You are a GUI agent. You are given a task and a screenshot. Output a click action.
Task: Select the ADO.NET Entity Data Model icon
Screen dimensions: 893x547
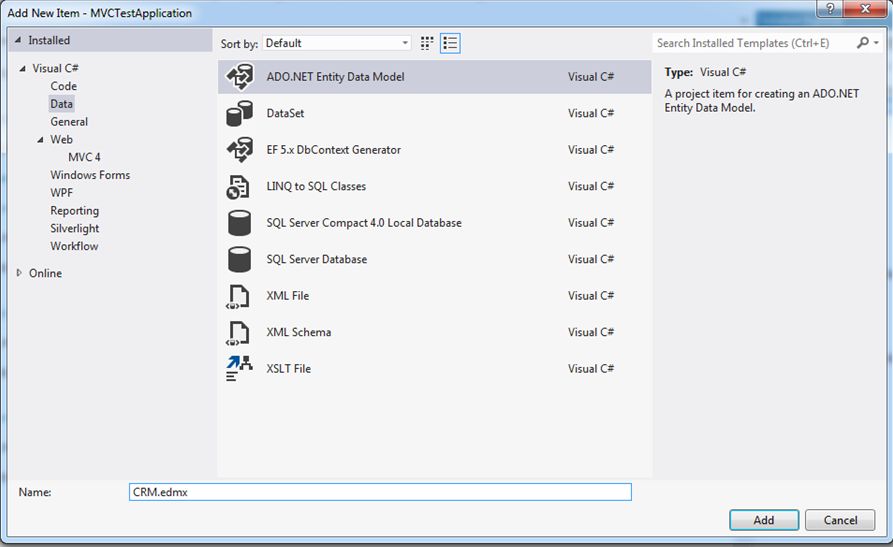click(x=240, y=77)
